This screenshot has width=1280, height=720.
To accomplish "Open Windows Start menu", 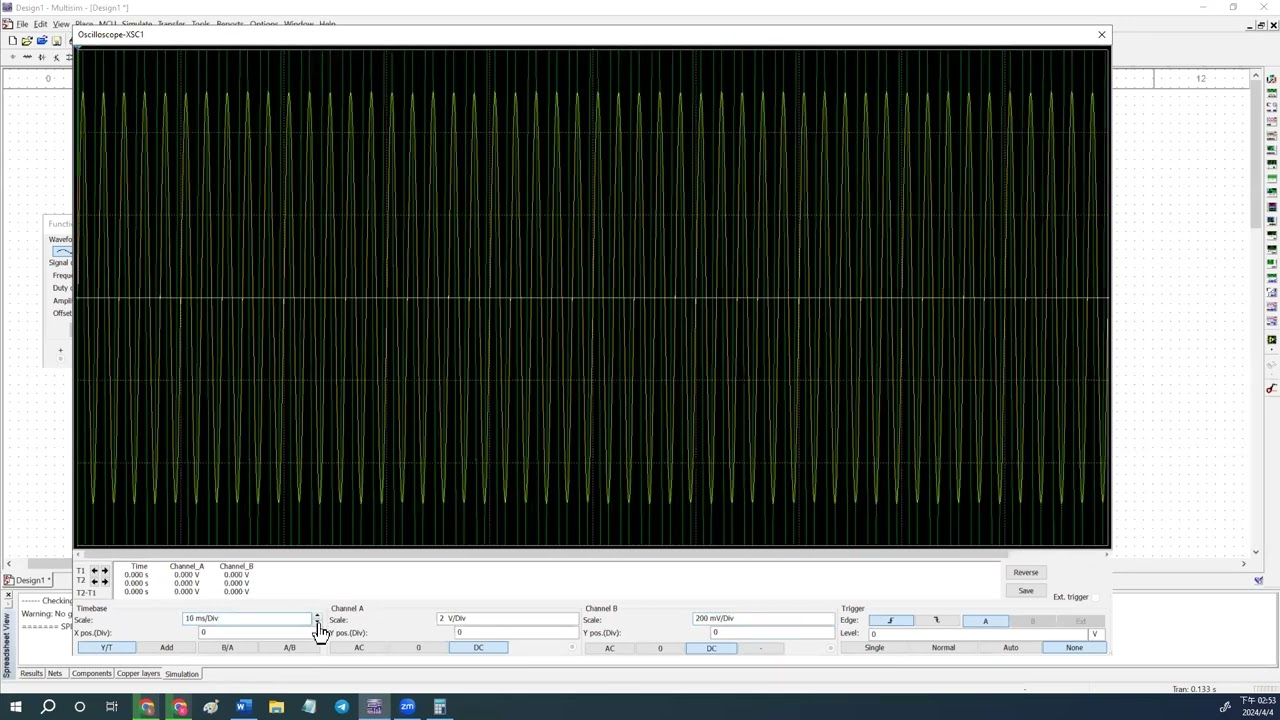I will click(15, 707).
